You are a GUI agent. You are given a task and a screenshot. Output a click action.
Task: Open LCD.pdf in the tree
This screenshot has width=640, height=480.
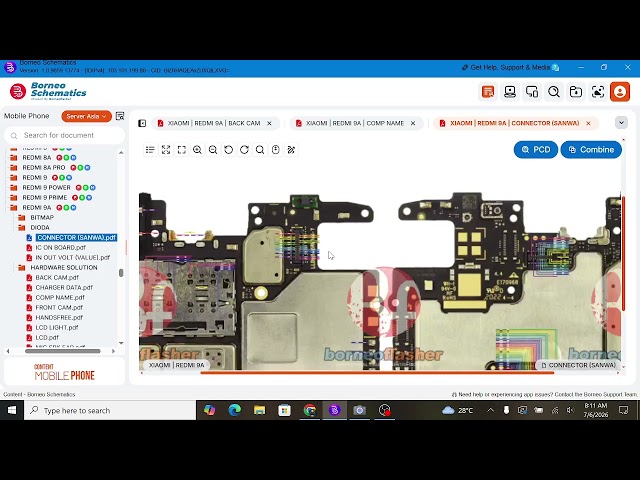[x=47, y=338]
